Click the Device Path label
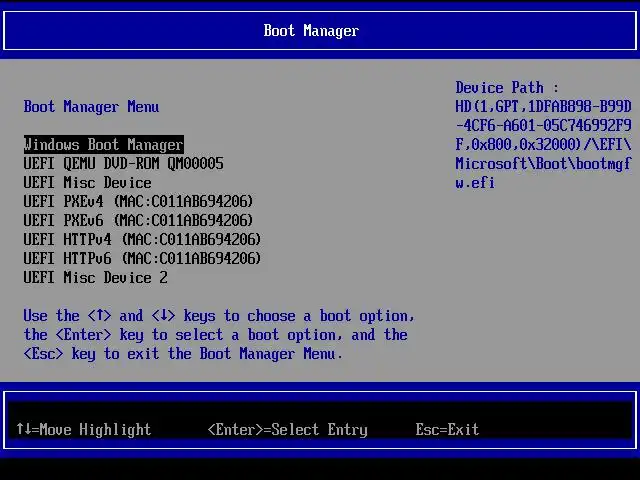Image resolution: width=640 pixels, height=480 pixels. point(507,88)
